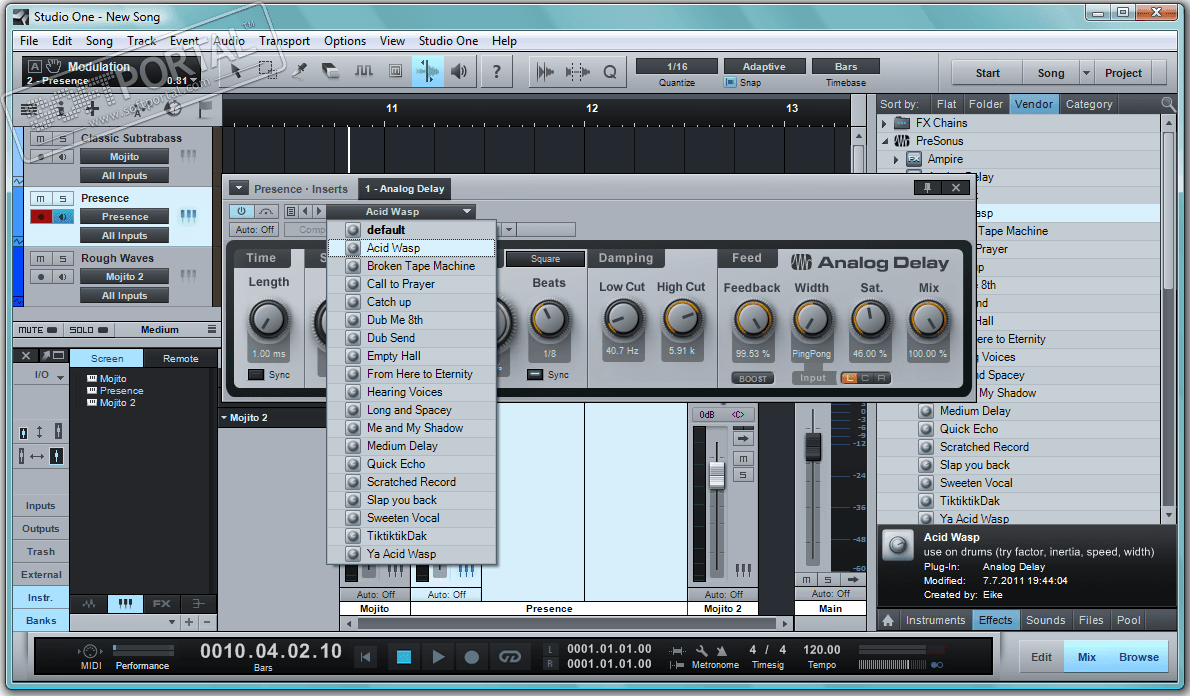Image resolution: width=1190 pixels, height=696 pixels.
Task: Select the Paint pencil tool
Action: 299,71
